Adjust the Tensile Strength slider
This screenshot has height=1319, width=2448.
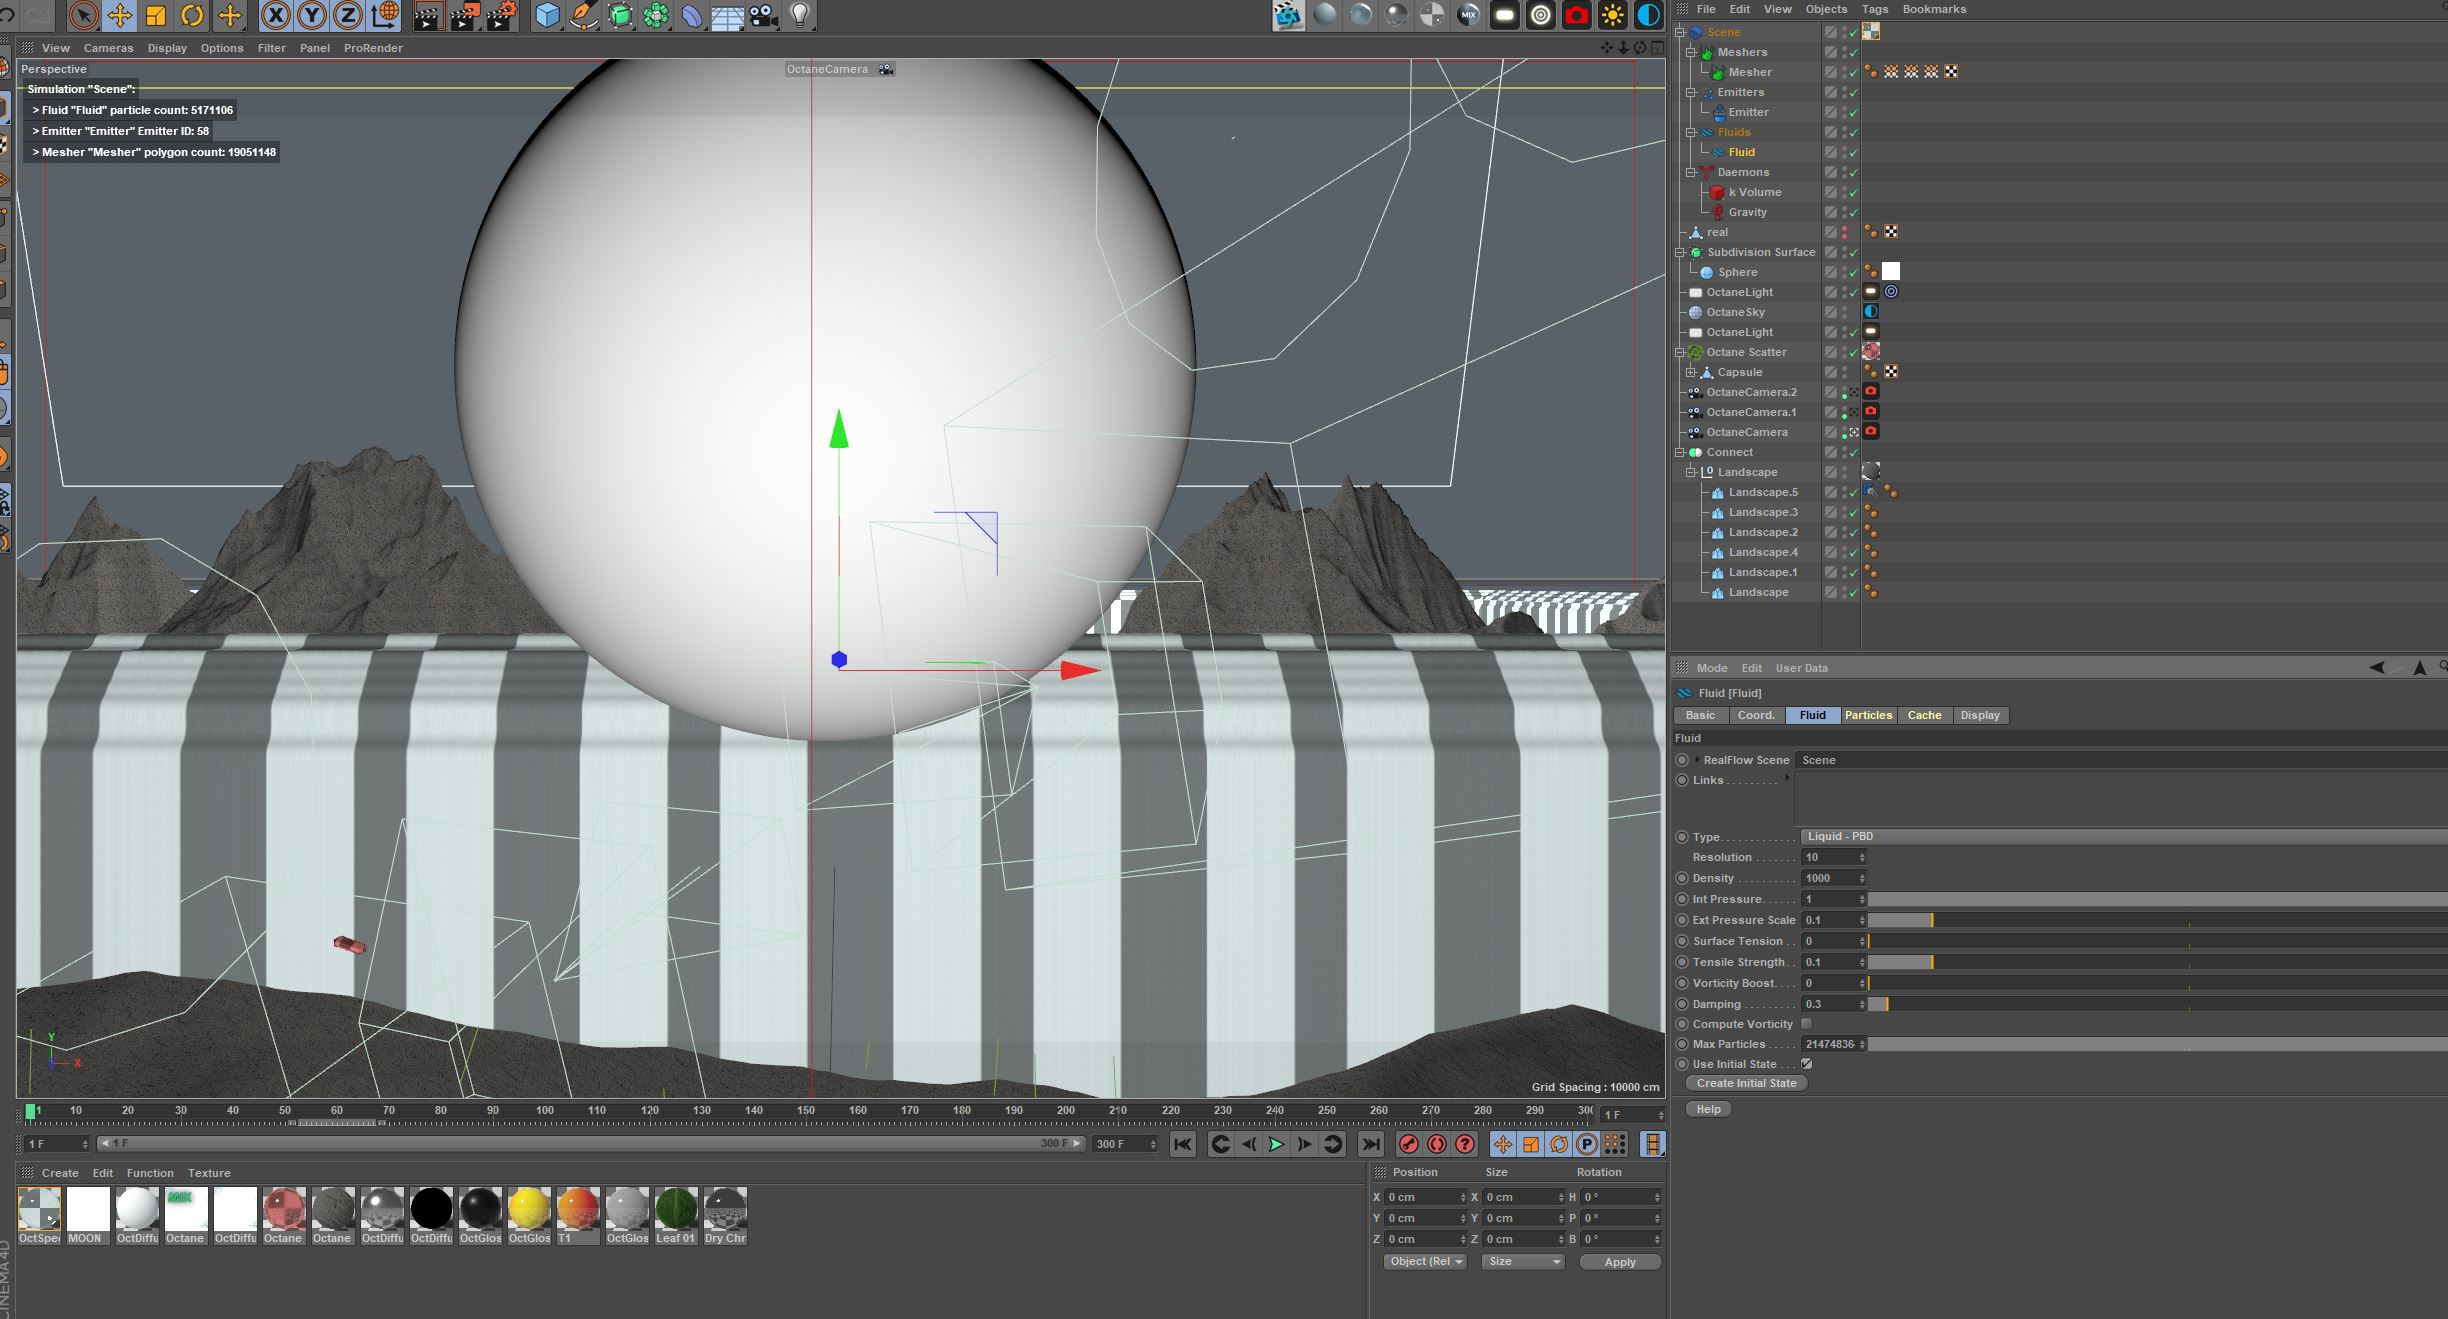(x=2157, y=962)
